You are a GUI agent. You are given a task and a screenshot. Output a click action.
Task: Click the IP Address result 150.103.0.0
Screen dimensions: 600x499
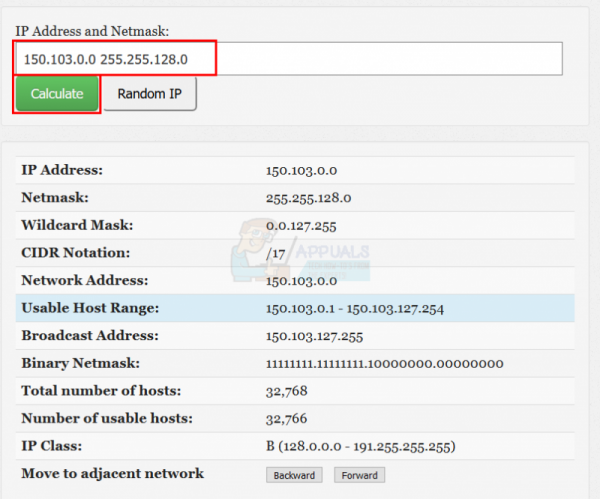click(x=301, y=171)
